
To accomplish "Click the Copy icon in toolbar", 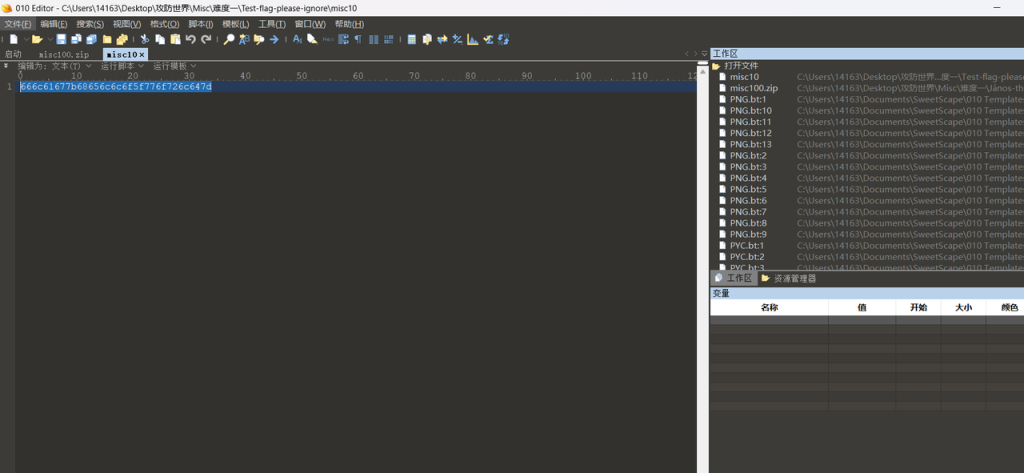I will pos(160,39).
